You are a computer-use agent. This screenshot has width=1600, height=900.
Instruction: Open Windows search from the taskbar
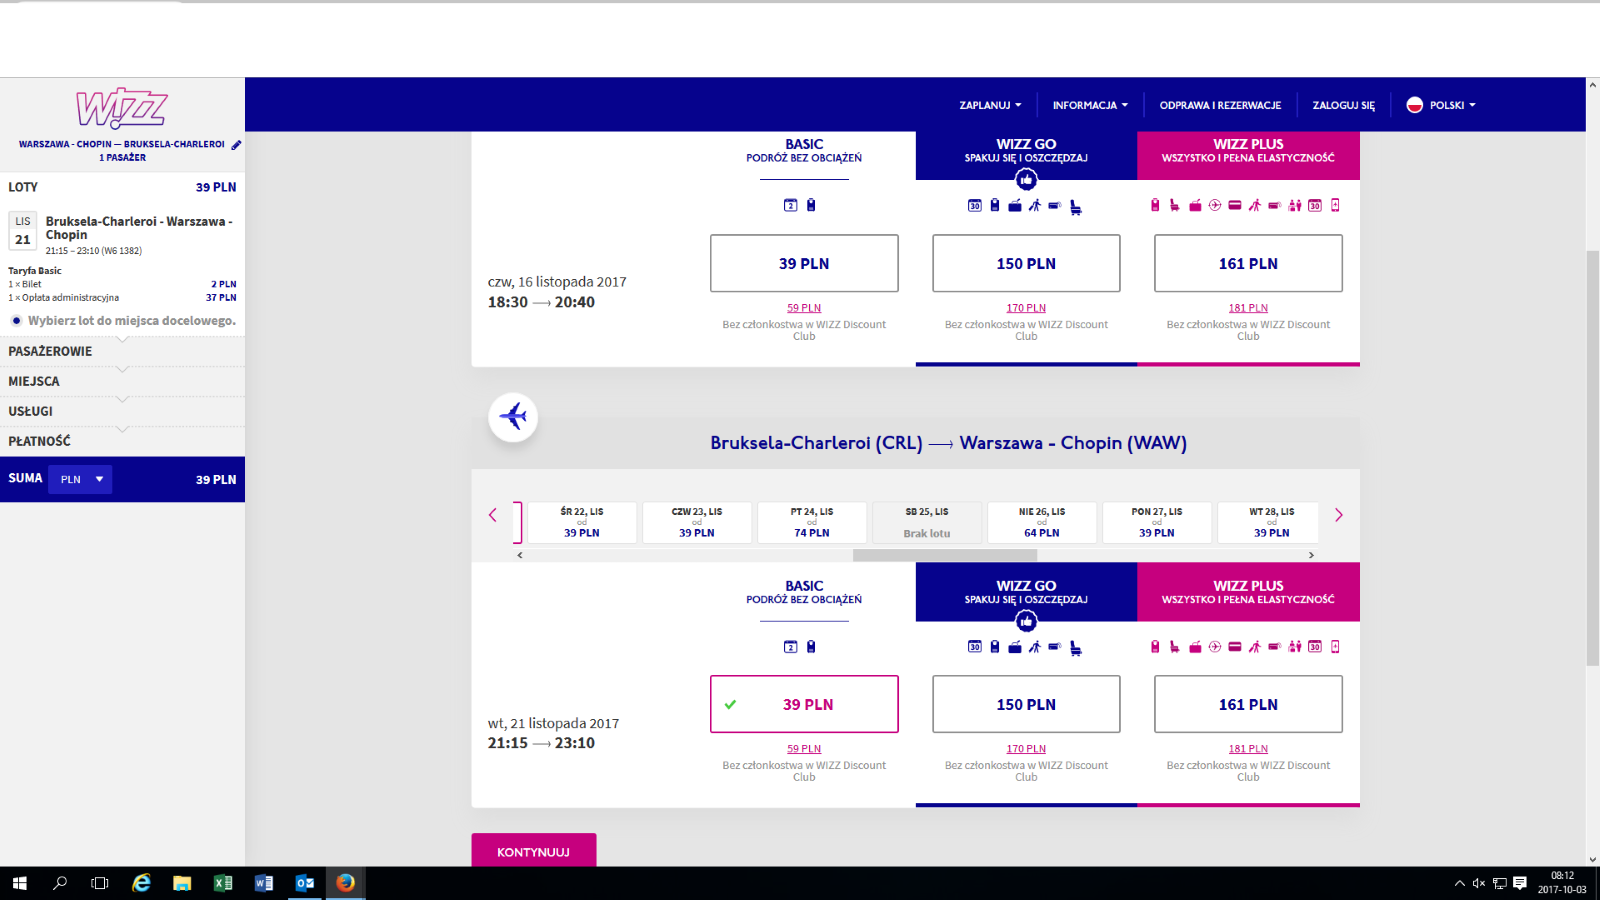(x=60, y=883)
